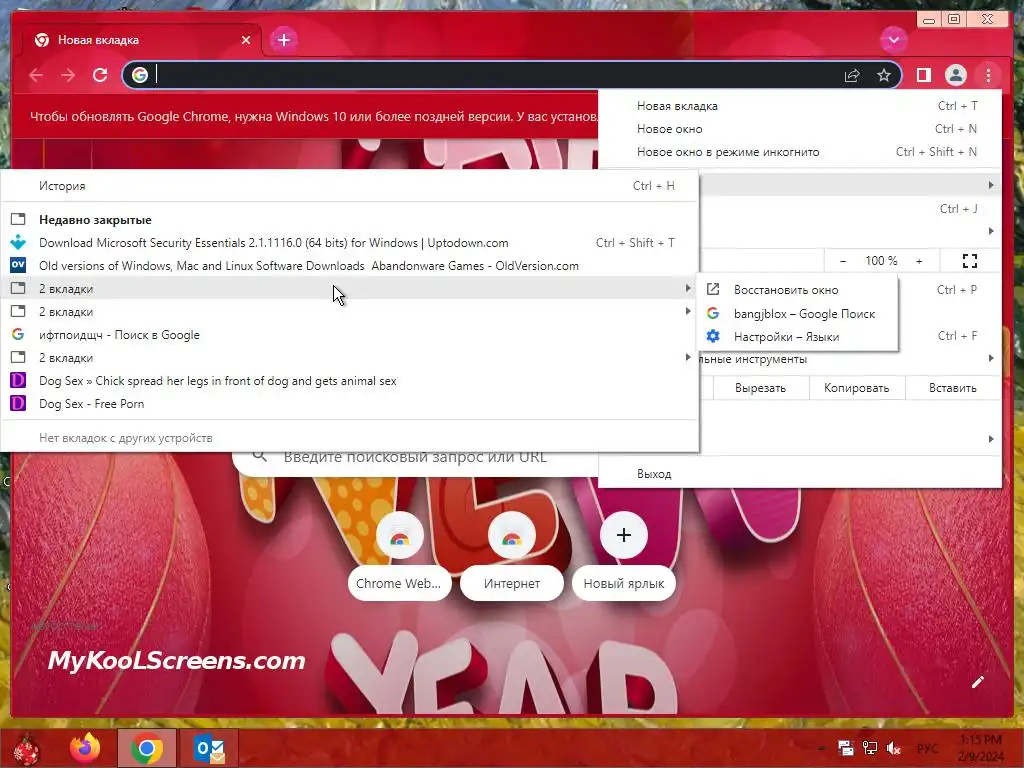The width and height of the screenshot is (1024, 768).
Task: Open Настройки – Языки entry
Action: pyautogui.click(x=798, y=337)
